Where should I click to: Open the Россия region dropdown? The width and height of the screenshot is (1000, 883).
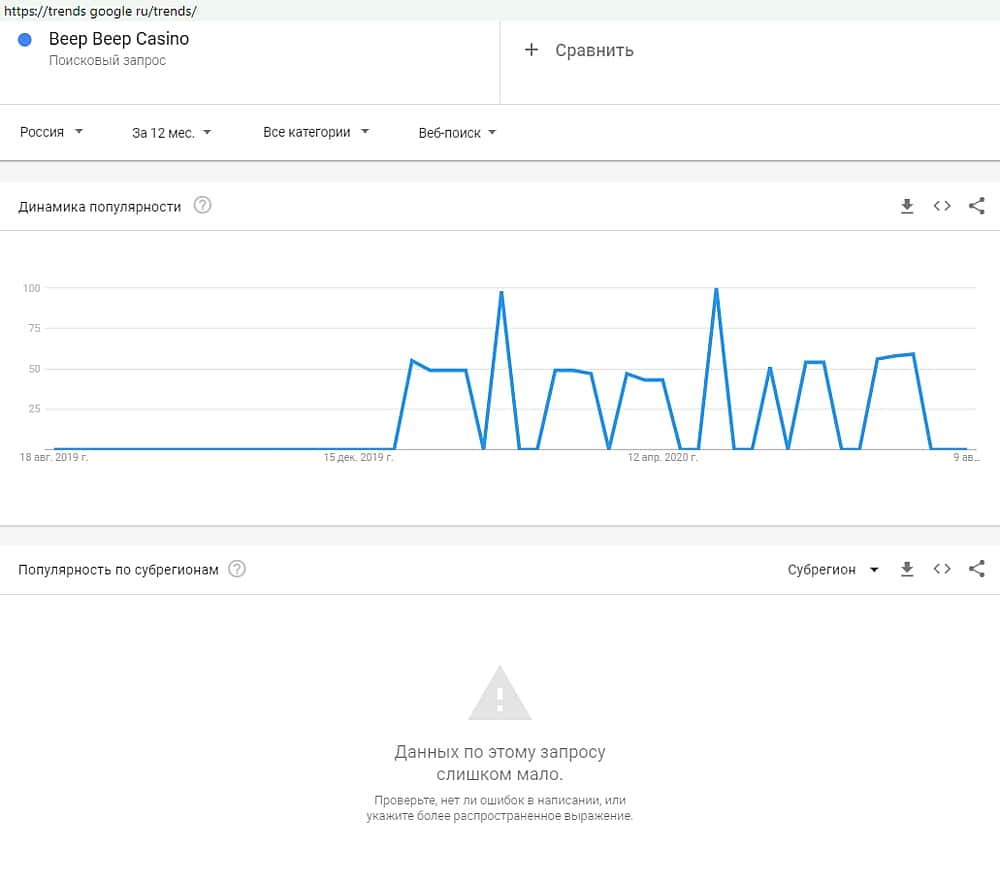click(x=51, y=132)
